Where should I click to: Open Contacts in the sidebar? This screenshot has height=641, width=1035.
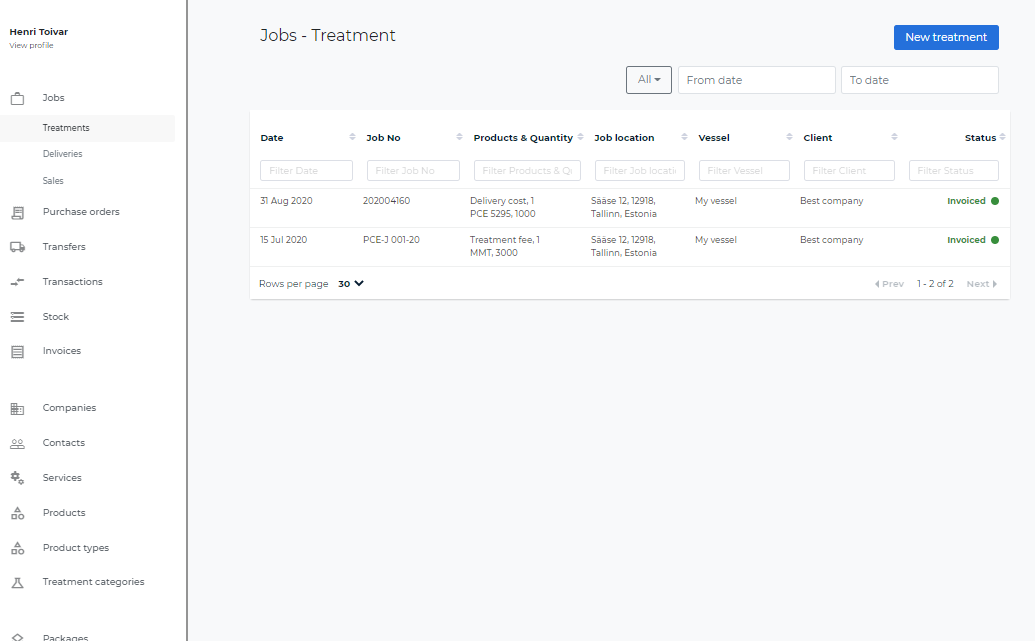[x=63, y=443]
